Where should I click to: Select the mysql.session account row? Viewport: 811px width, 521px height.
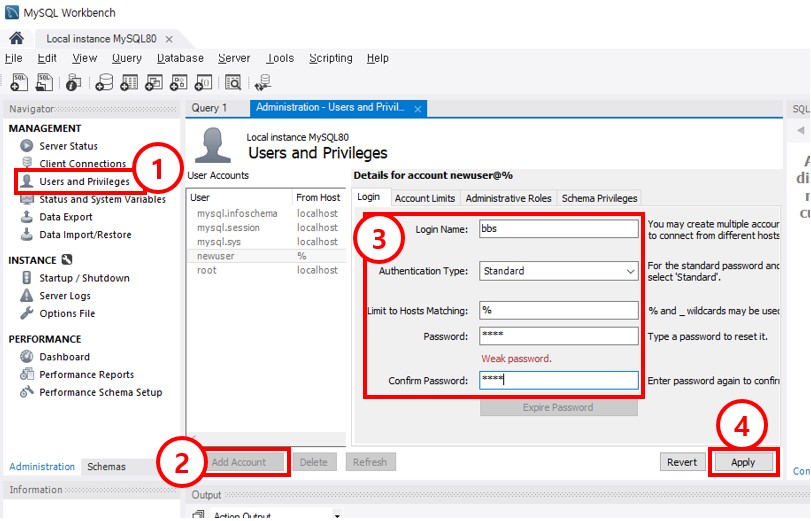coord(266,227)
